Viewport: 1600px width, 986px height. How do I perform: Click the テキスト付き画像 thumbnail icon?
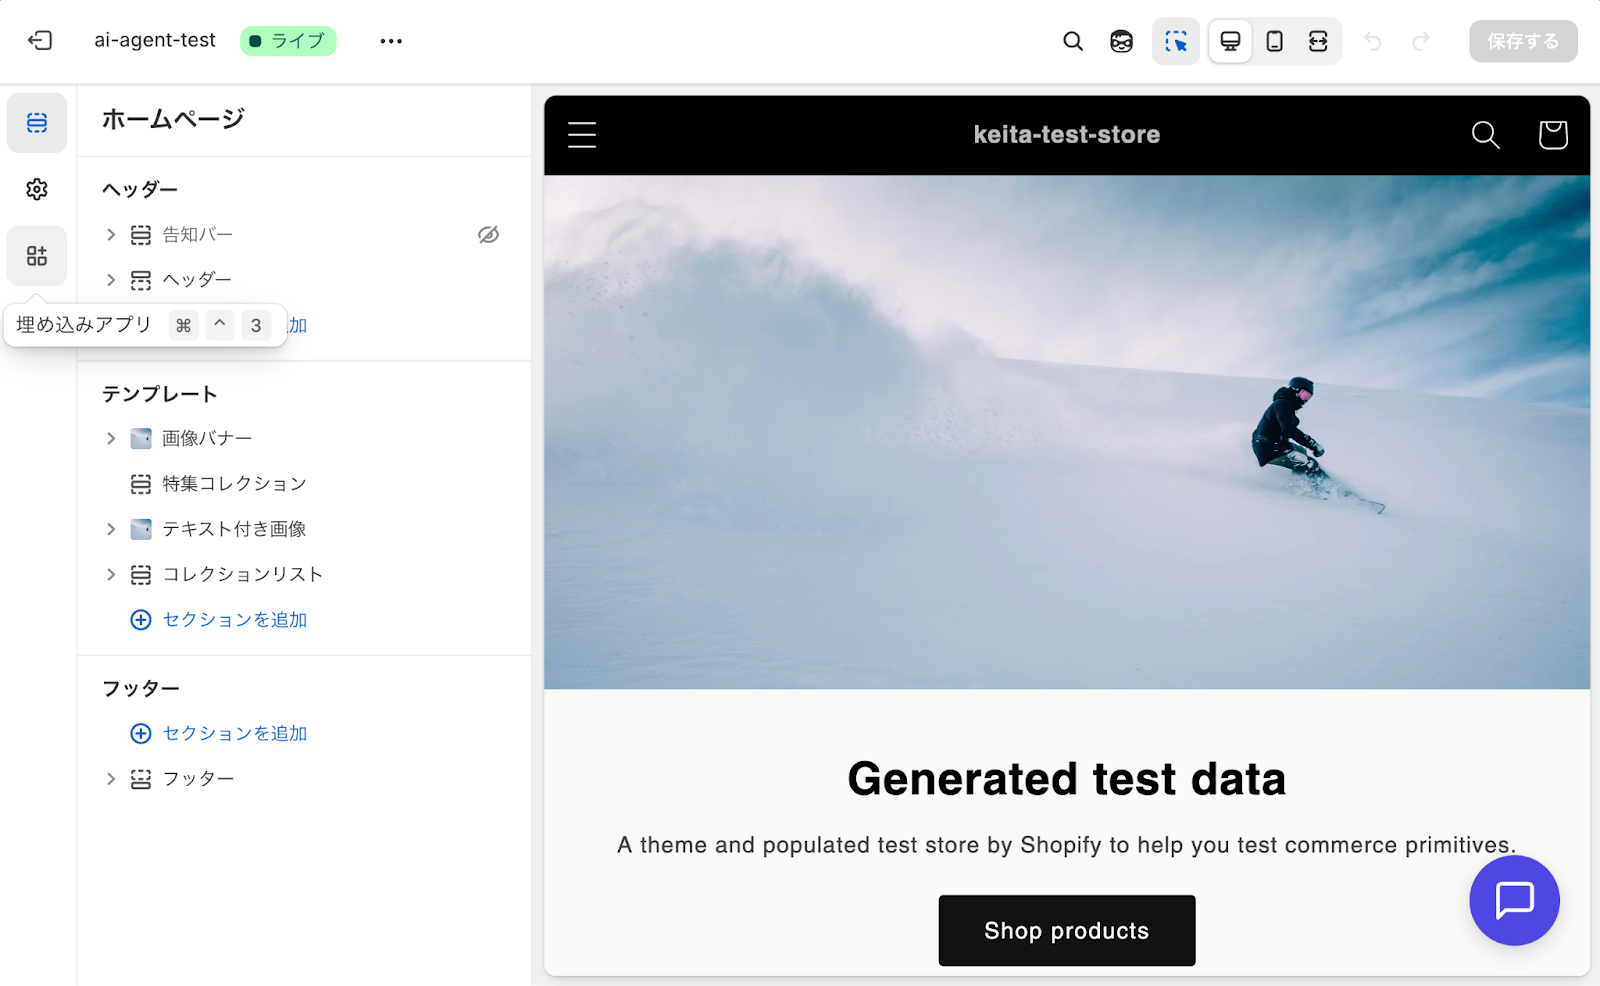141,529
